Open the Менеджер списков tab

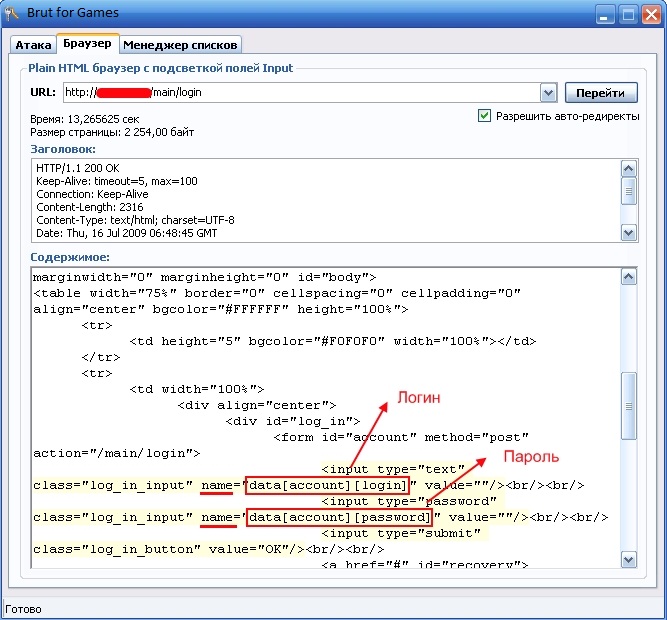180,45
